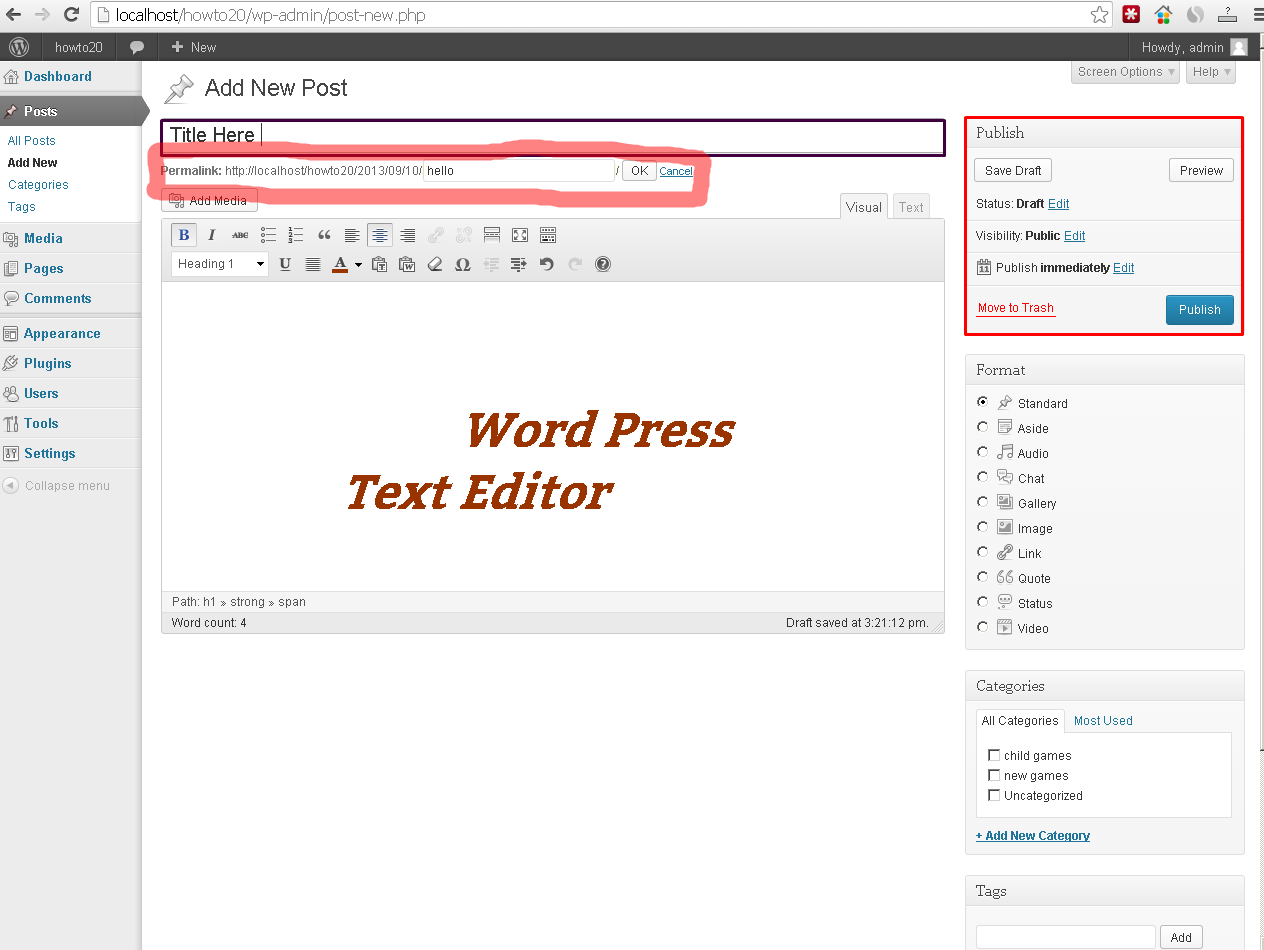
Task: Align text left
Action: coord(352,235)
